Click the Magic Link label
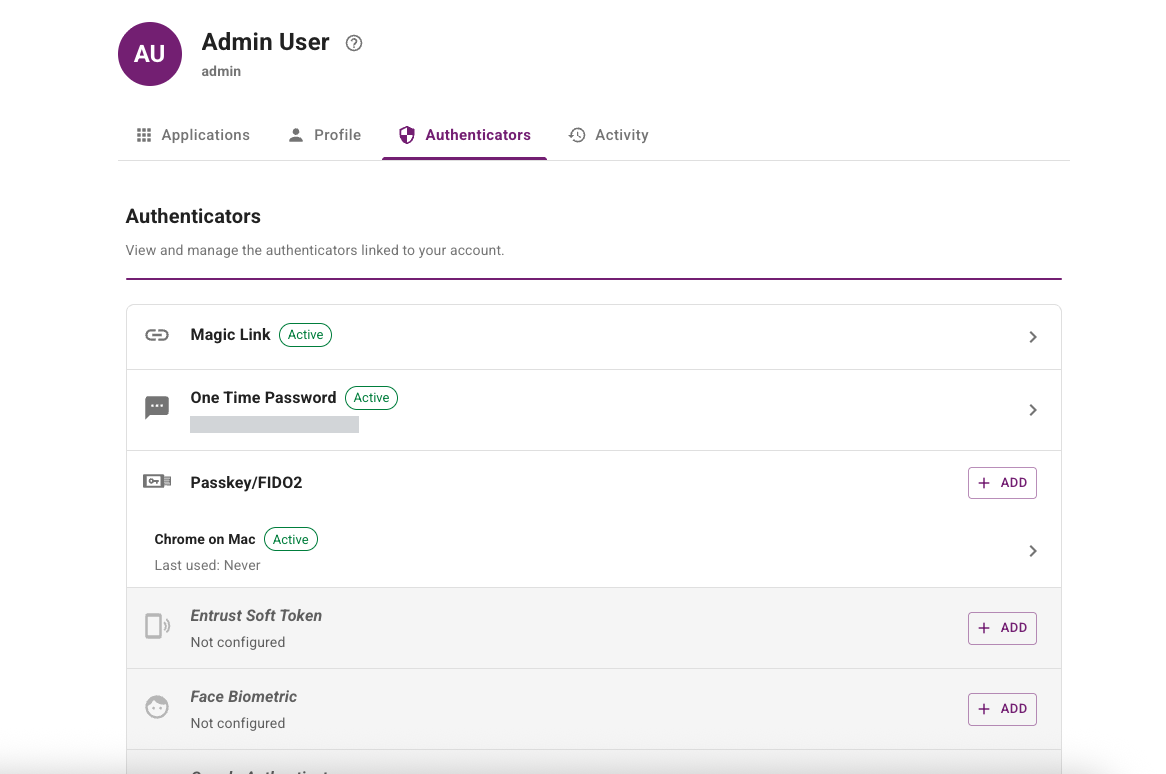This screenshot has height=774, width=1166. tap(231, 335)
